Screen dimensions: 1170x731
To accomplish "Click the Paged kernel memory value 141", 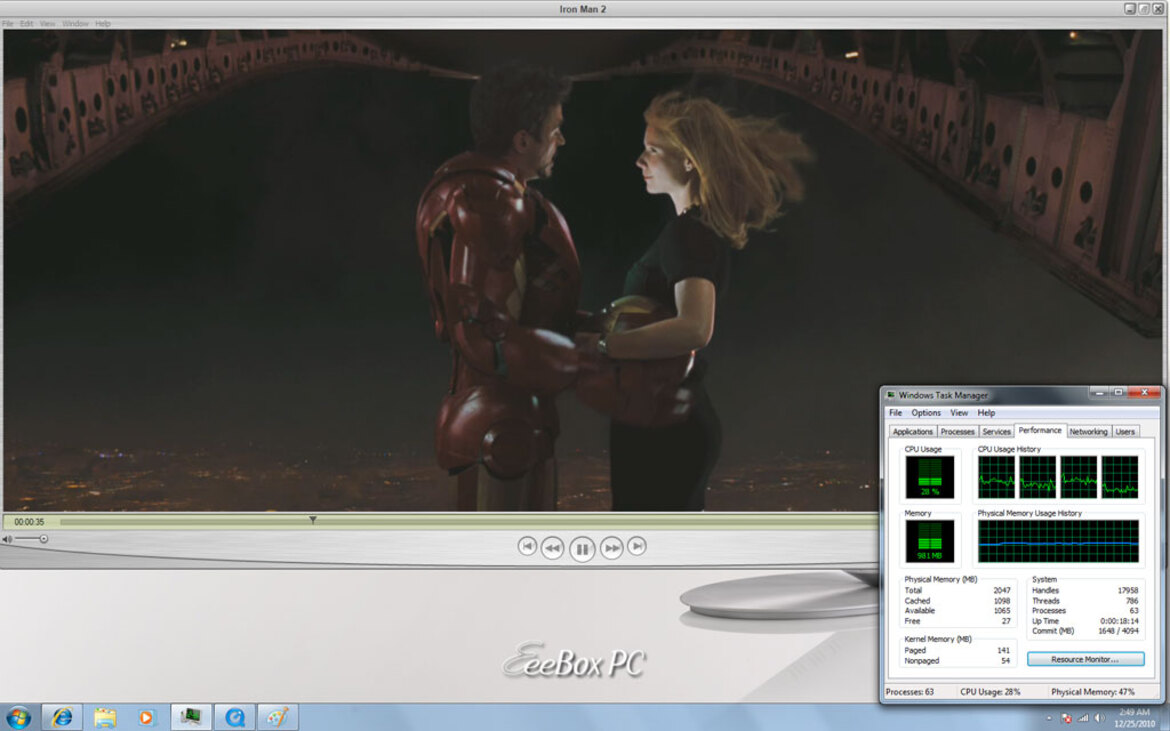I will 1004,650.
